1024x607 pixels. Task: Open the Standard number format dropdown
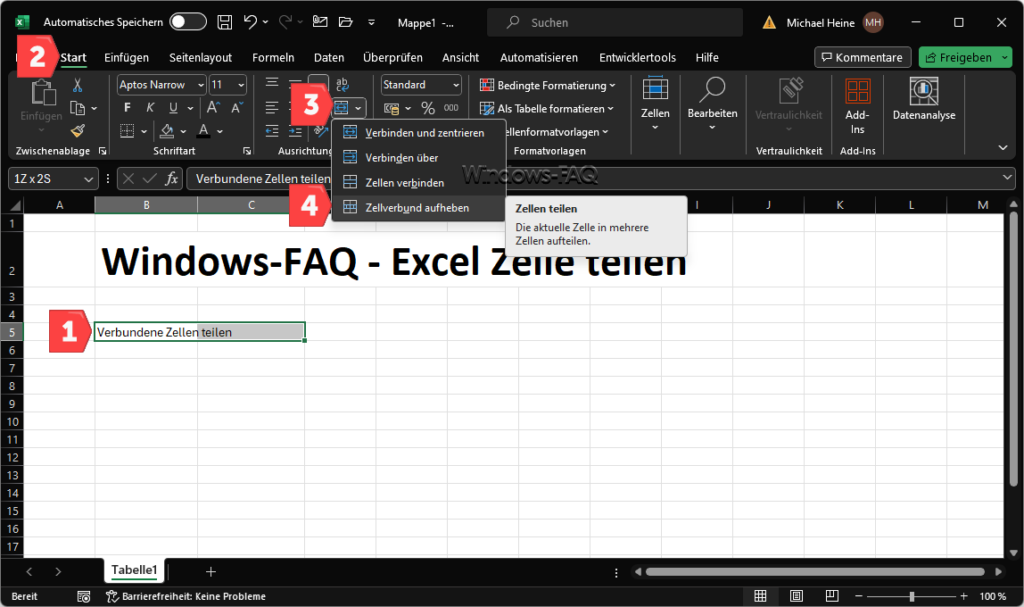(x=456, y=85)
